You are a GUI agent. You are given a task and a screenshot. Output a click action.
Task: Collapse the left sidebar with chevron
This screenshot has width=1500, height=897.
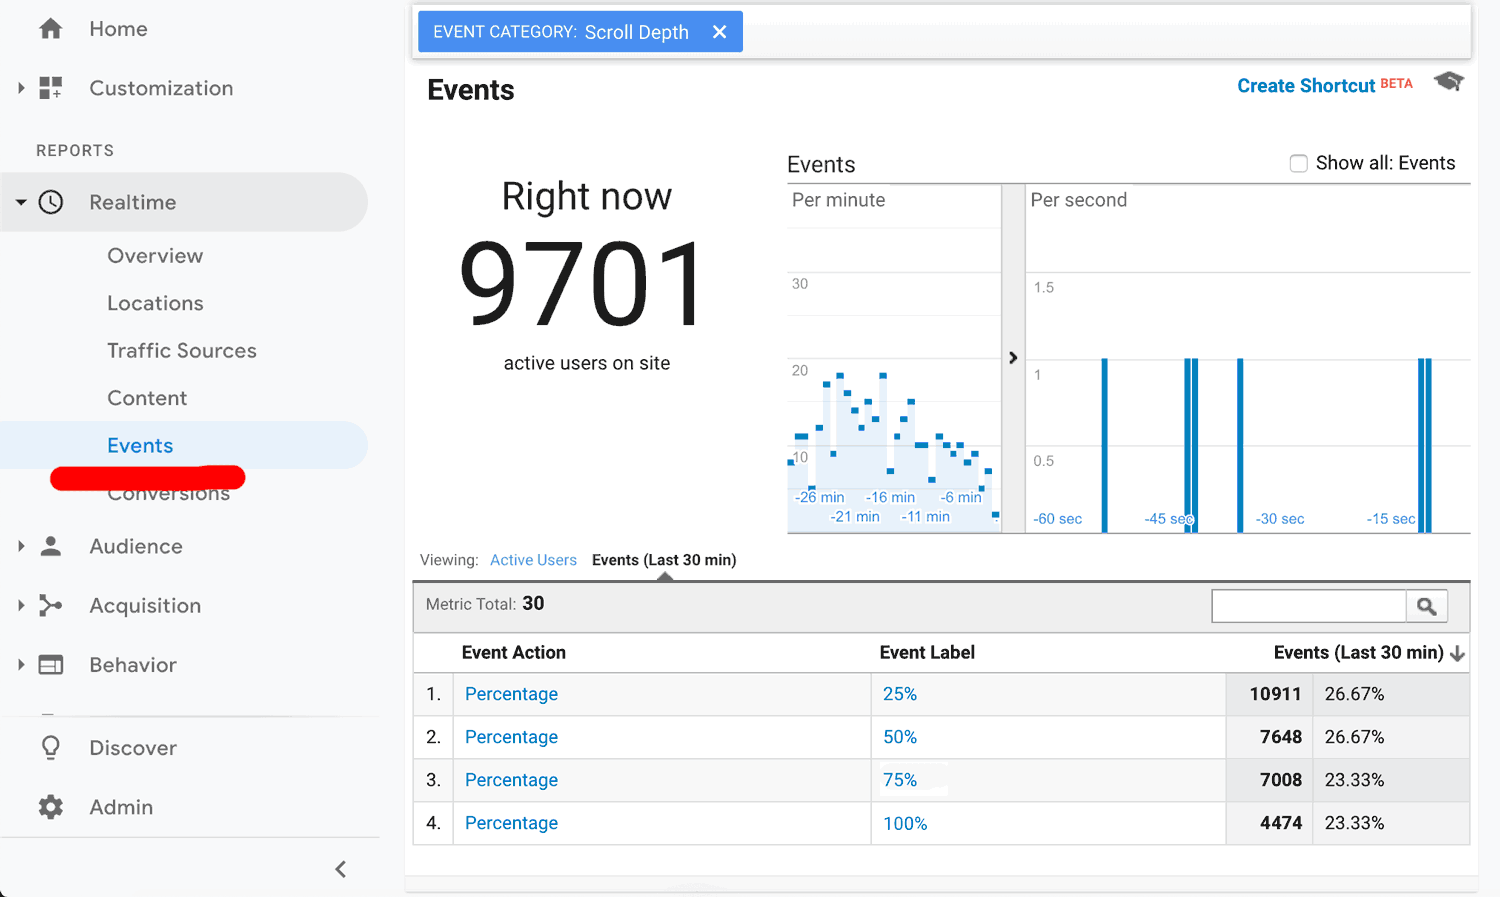point(341,869)
